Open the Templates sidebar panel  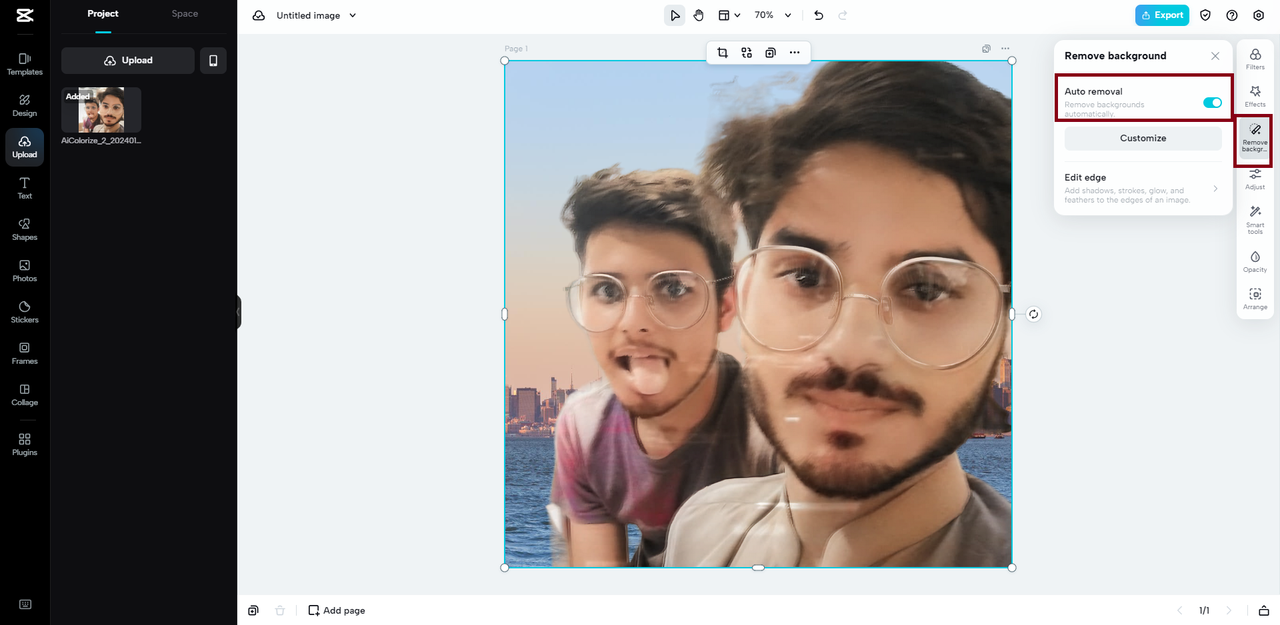[25, 64]
